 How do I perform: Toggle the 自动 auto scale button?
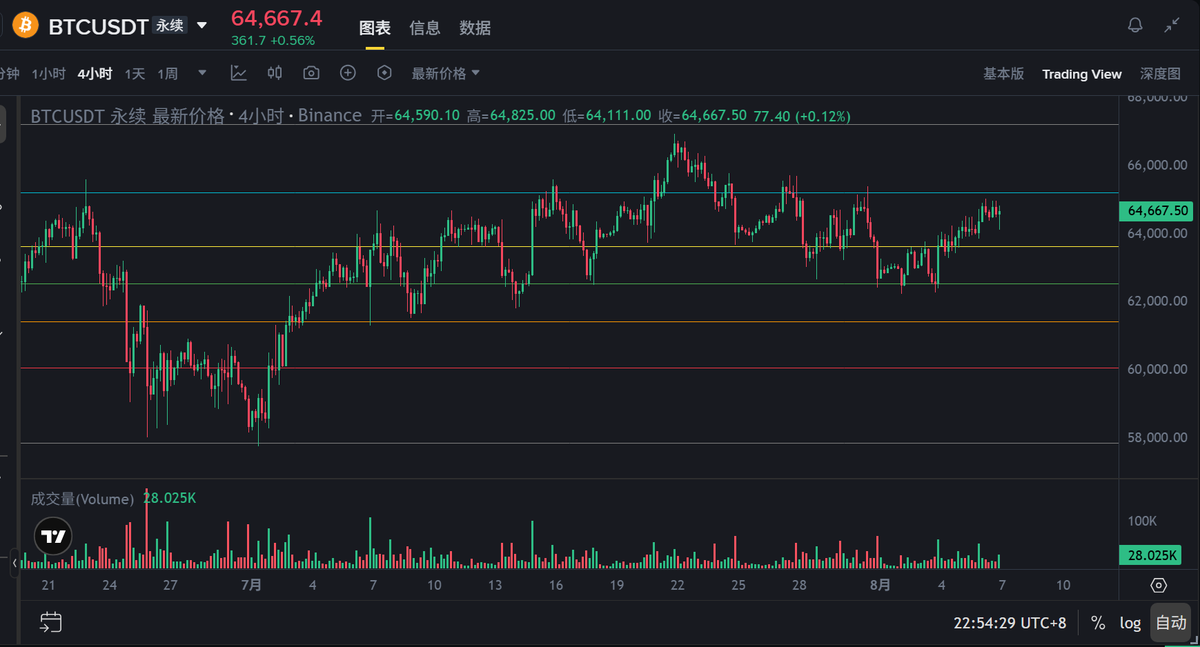click(x=1171, y=623)
